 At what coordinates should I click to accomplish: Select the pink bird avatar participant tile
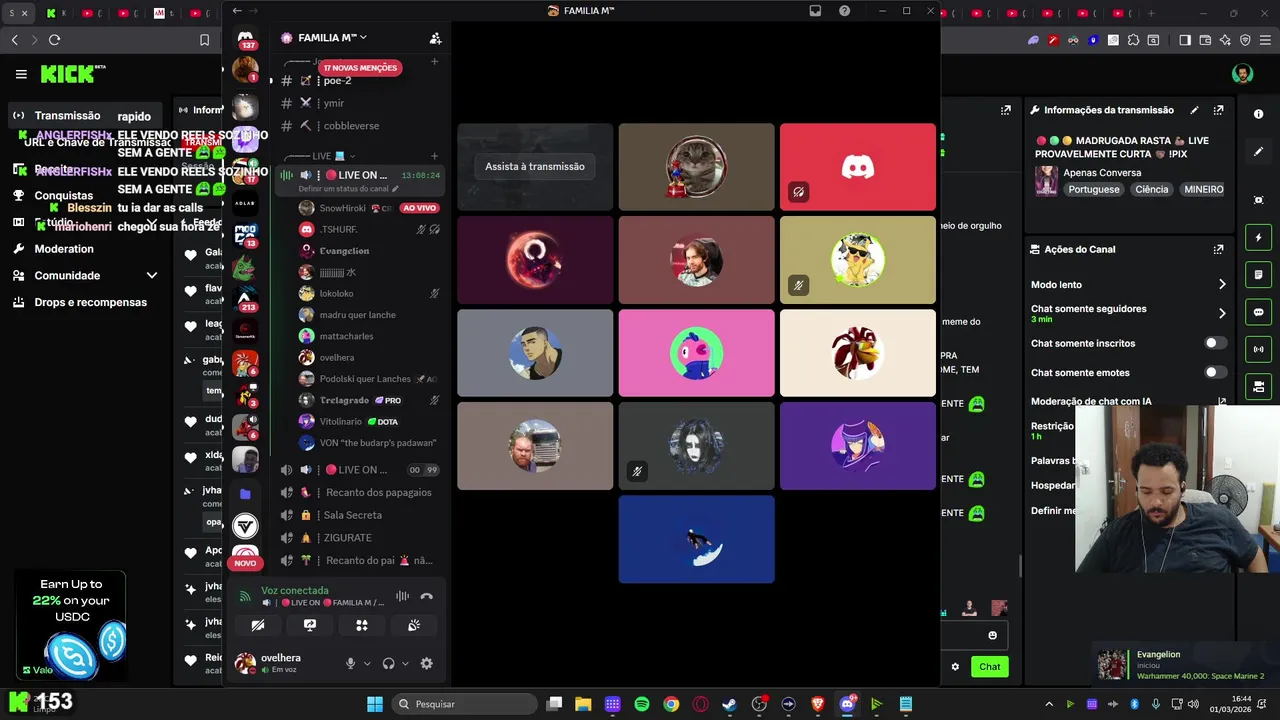pyautogui.click(x=696, y=353)
